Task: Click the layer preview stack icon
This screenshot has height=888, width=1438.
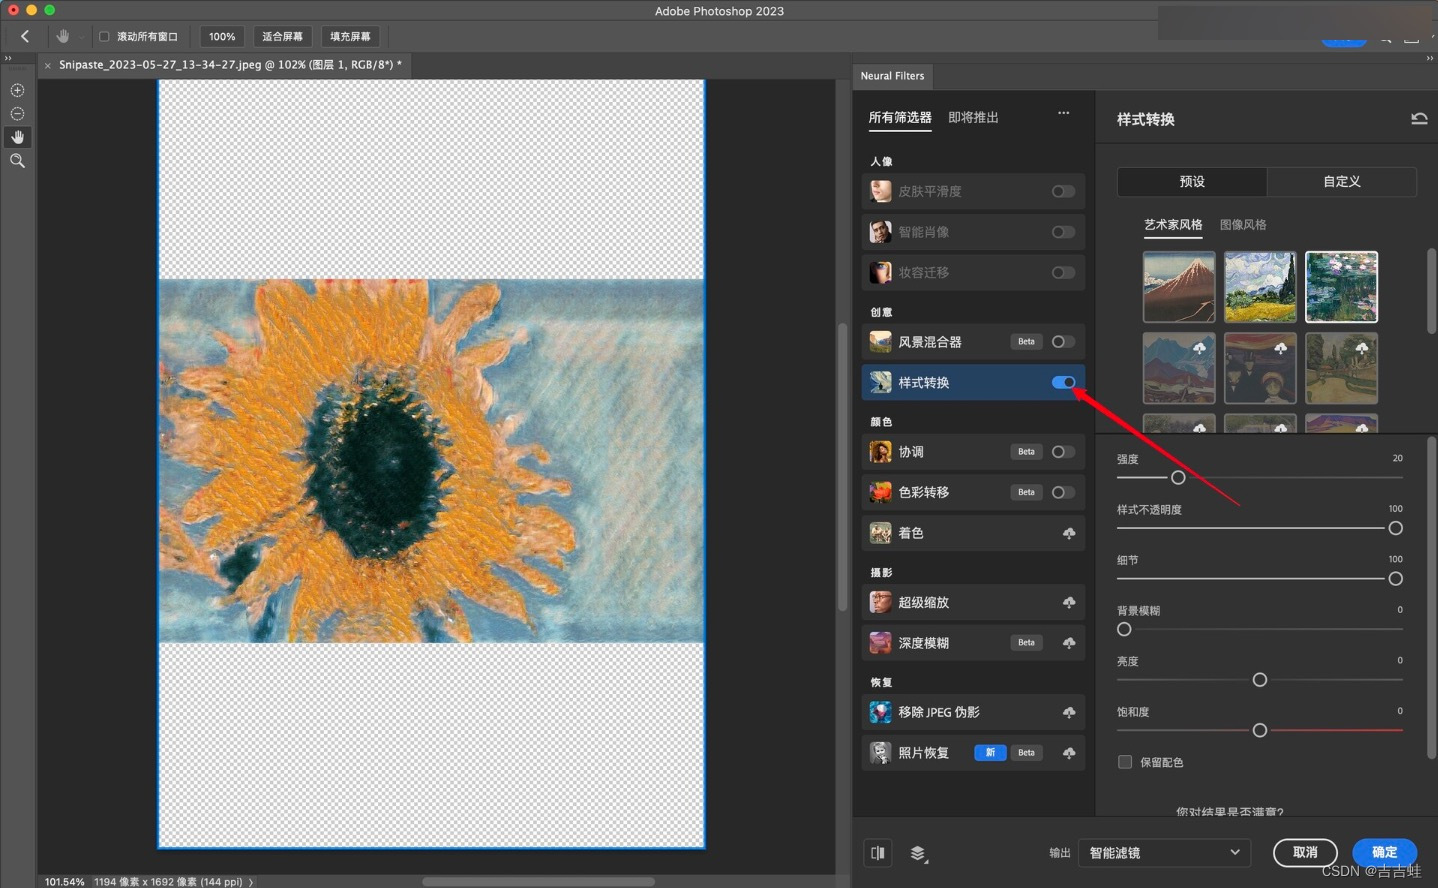Action: click(x=918, y=853)
